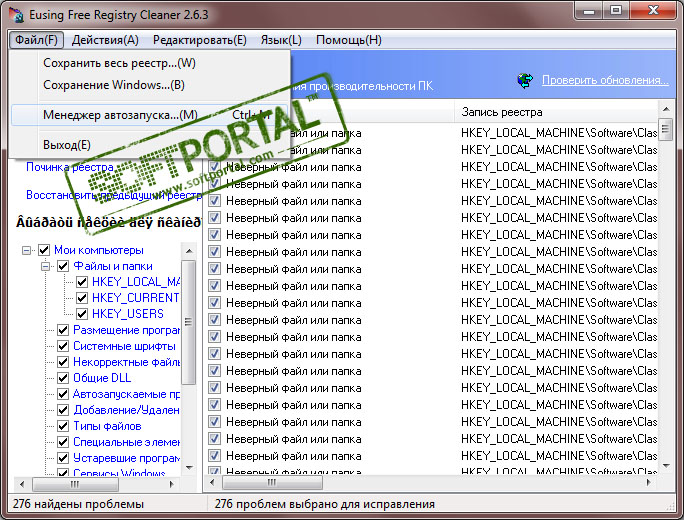Uncheck Некорректные файлы checkbox
The width and height of the screenshot is (684, 520).
(63, 362)
